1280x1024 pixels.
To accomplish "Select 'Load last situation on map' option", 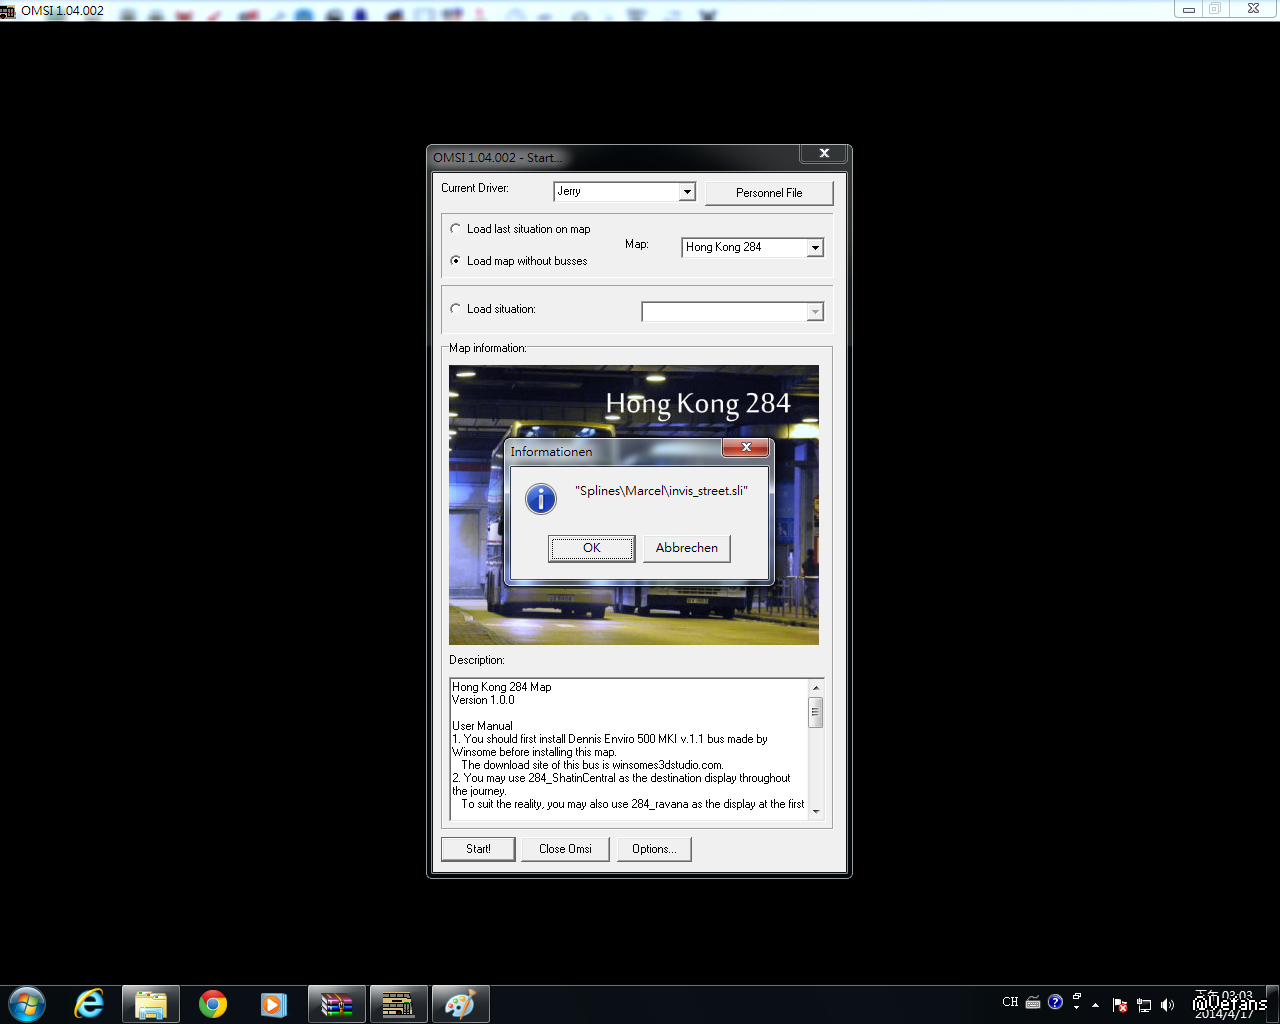I will pos(456,229).
